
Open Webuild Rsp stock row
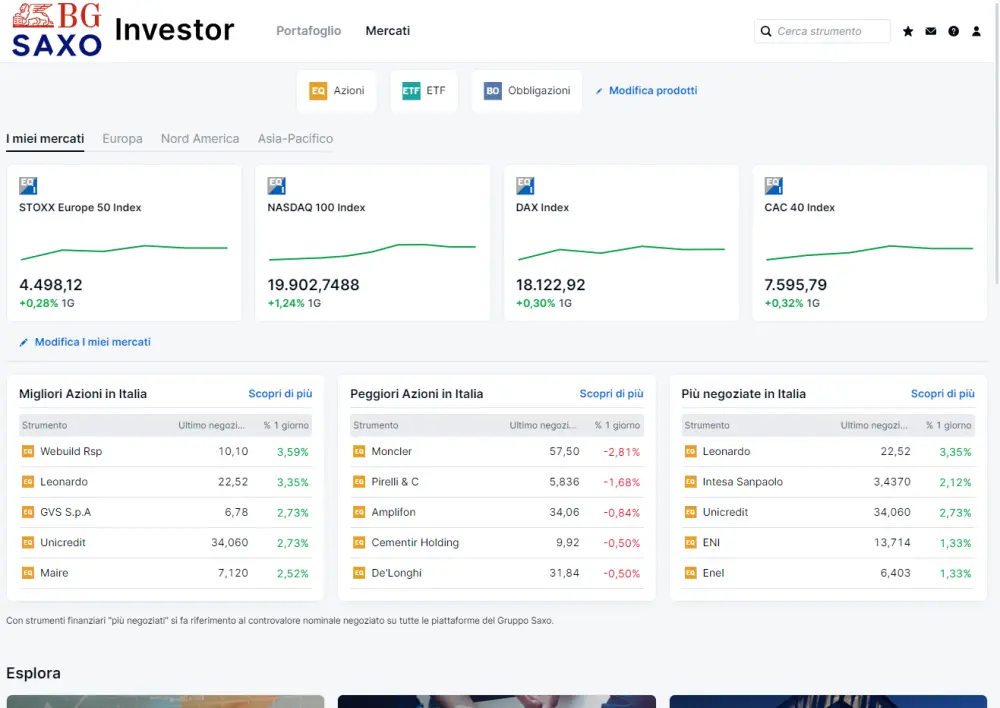pos(166,452)
